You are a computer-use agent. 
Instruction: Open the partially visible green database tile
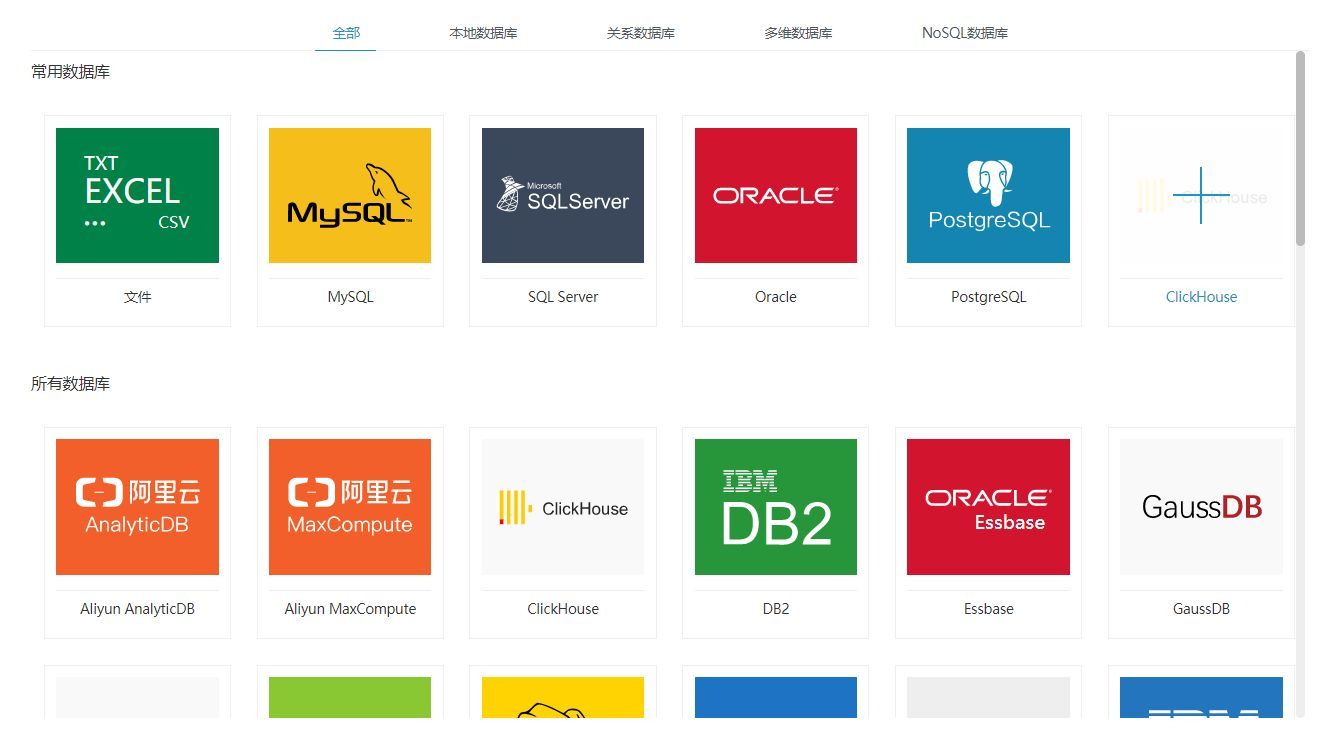point(350,697)
